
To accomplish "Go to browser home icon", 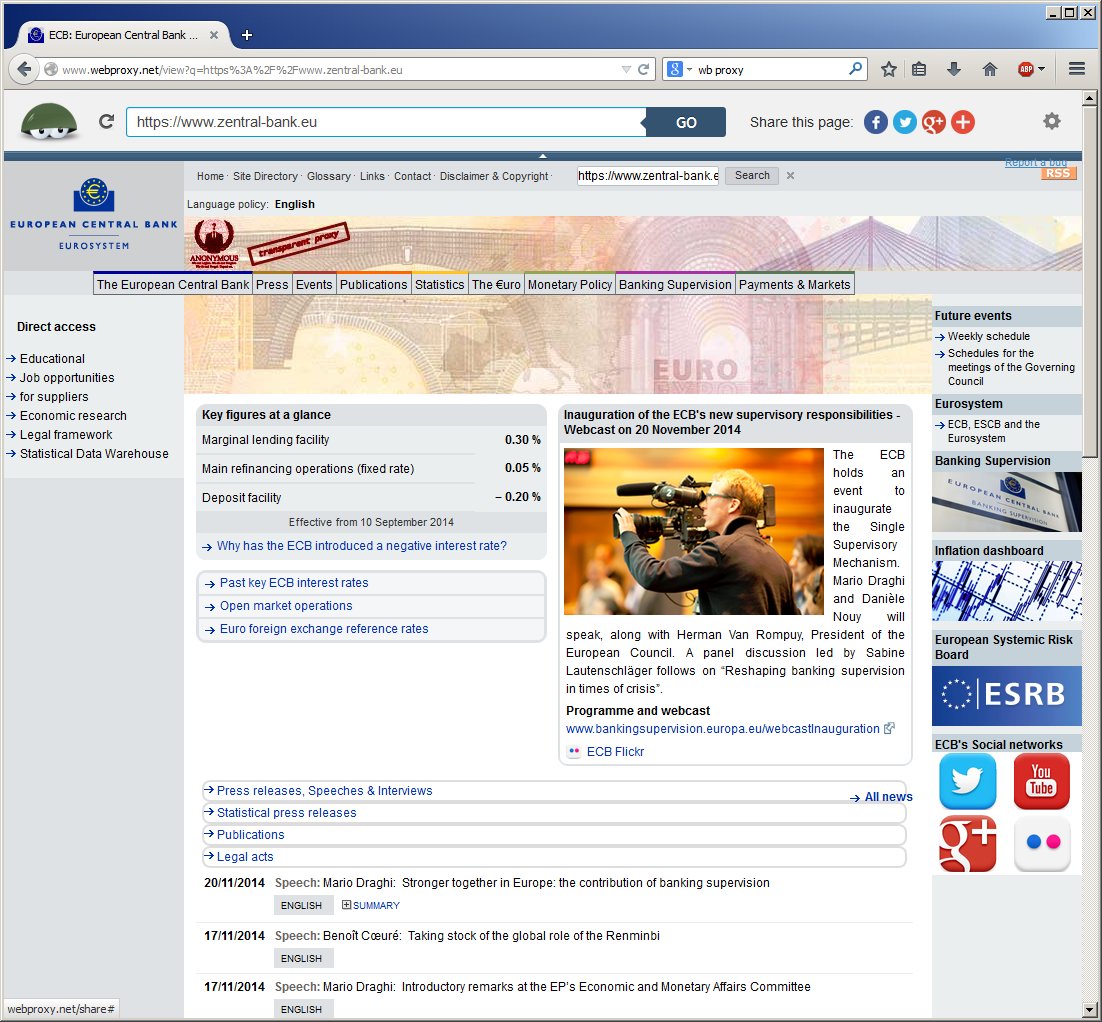I will 990,70.
